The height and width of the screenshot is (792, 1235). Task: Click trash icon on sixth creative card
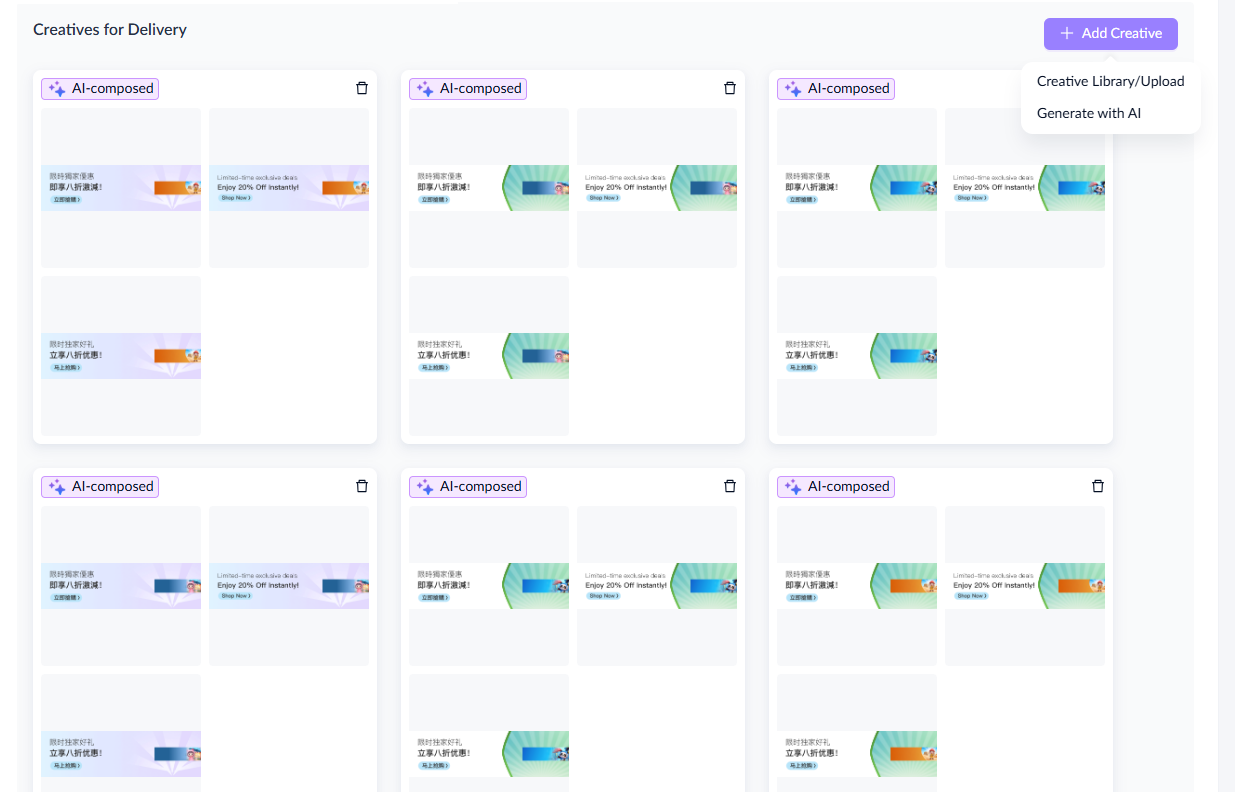pos(1098,486)
